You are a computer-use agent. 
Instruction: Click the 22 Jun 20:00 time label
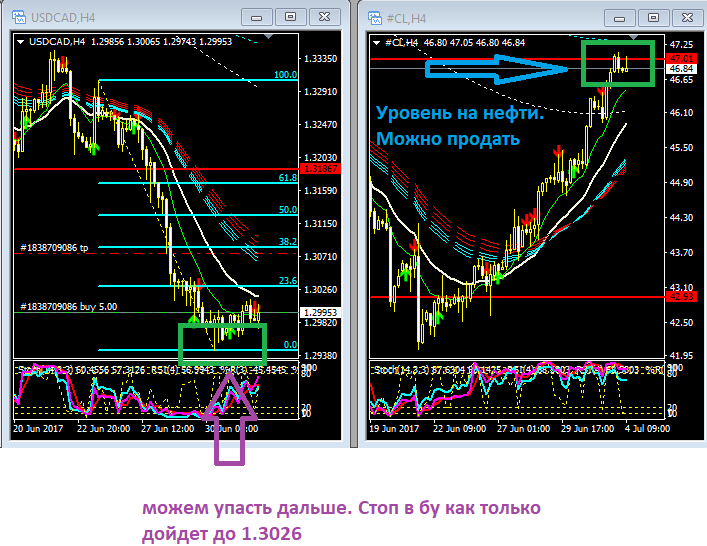(x=103, y=428)
